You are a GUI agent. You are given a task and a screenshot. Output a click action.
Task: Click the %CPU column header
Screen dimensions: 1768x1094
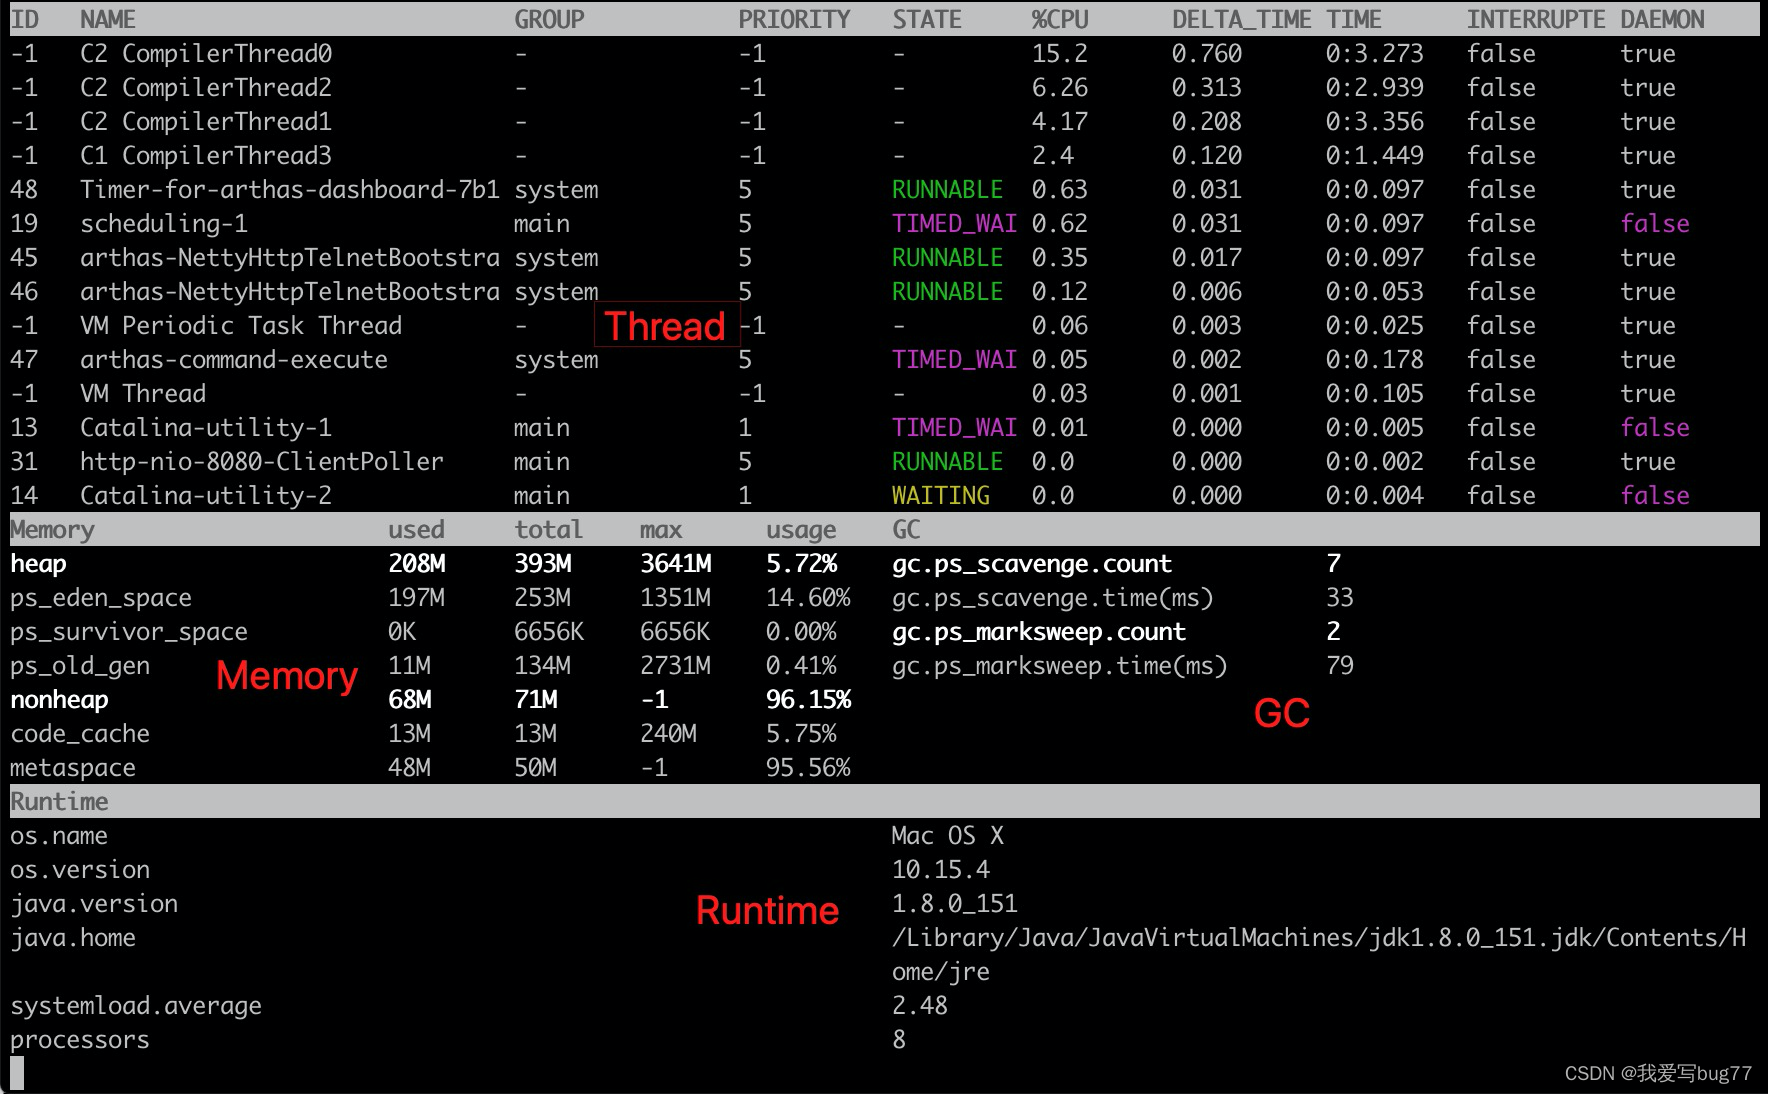[1059, 18]
